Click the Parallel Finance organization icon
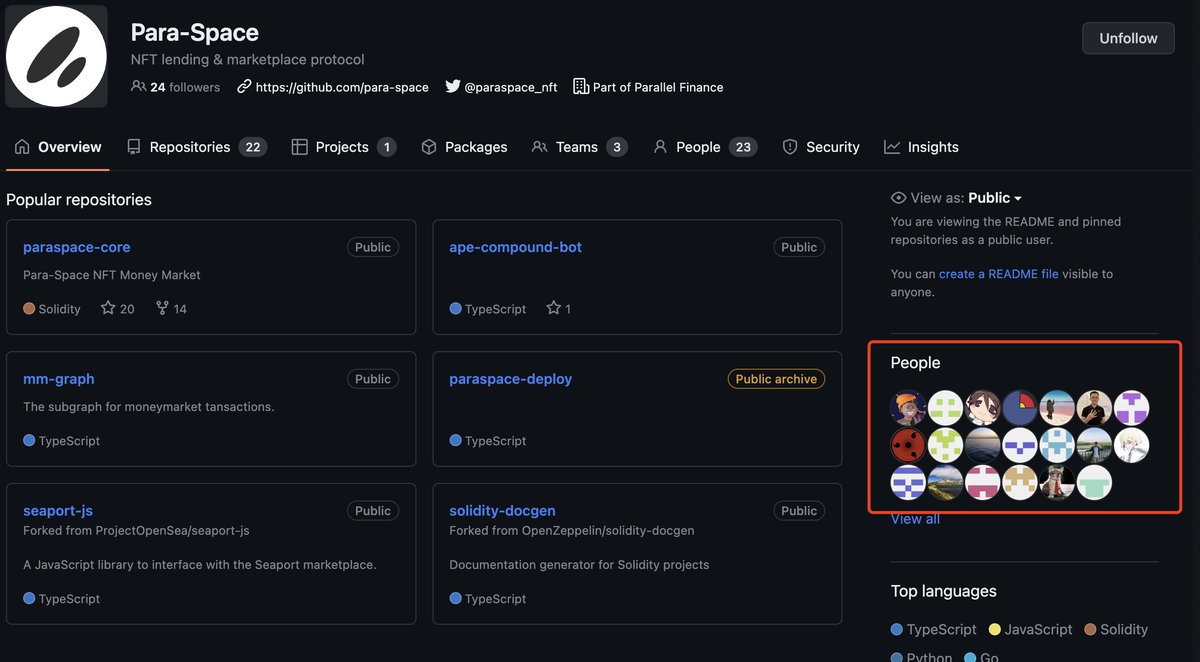Image resolution: width=1200 pixels, height=662 pixels. 580,86
